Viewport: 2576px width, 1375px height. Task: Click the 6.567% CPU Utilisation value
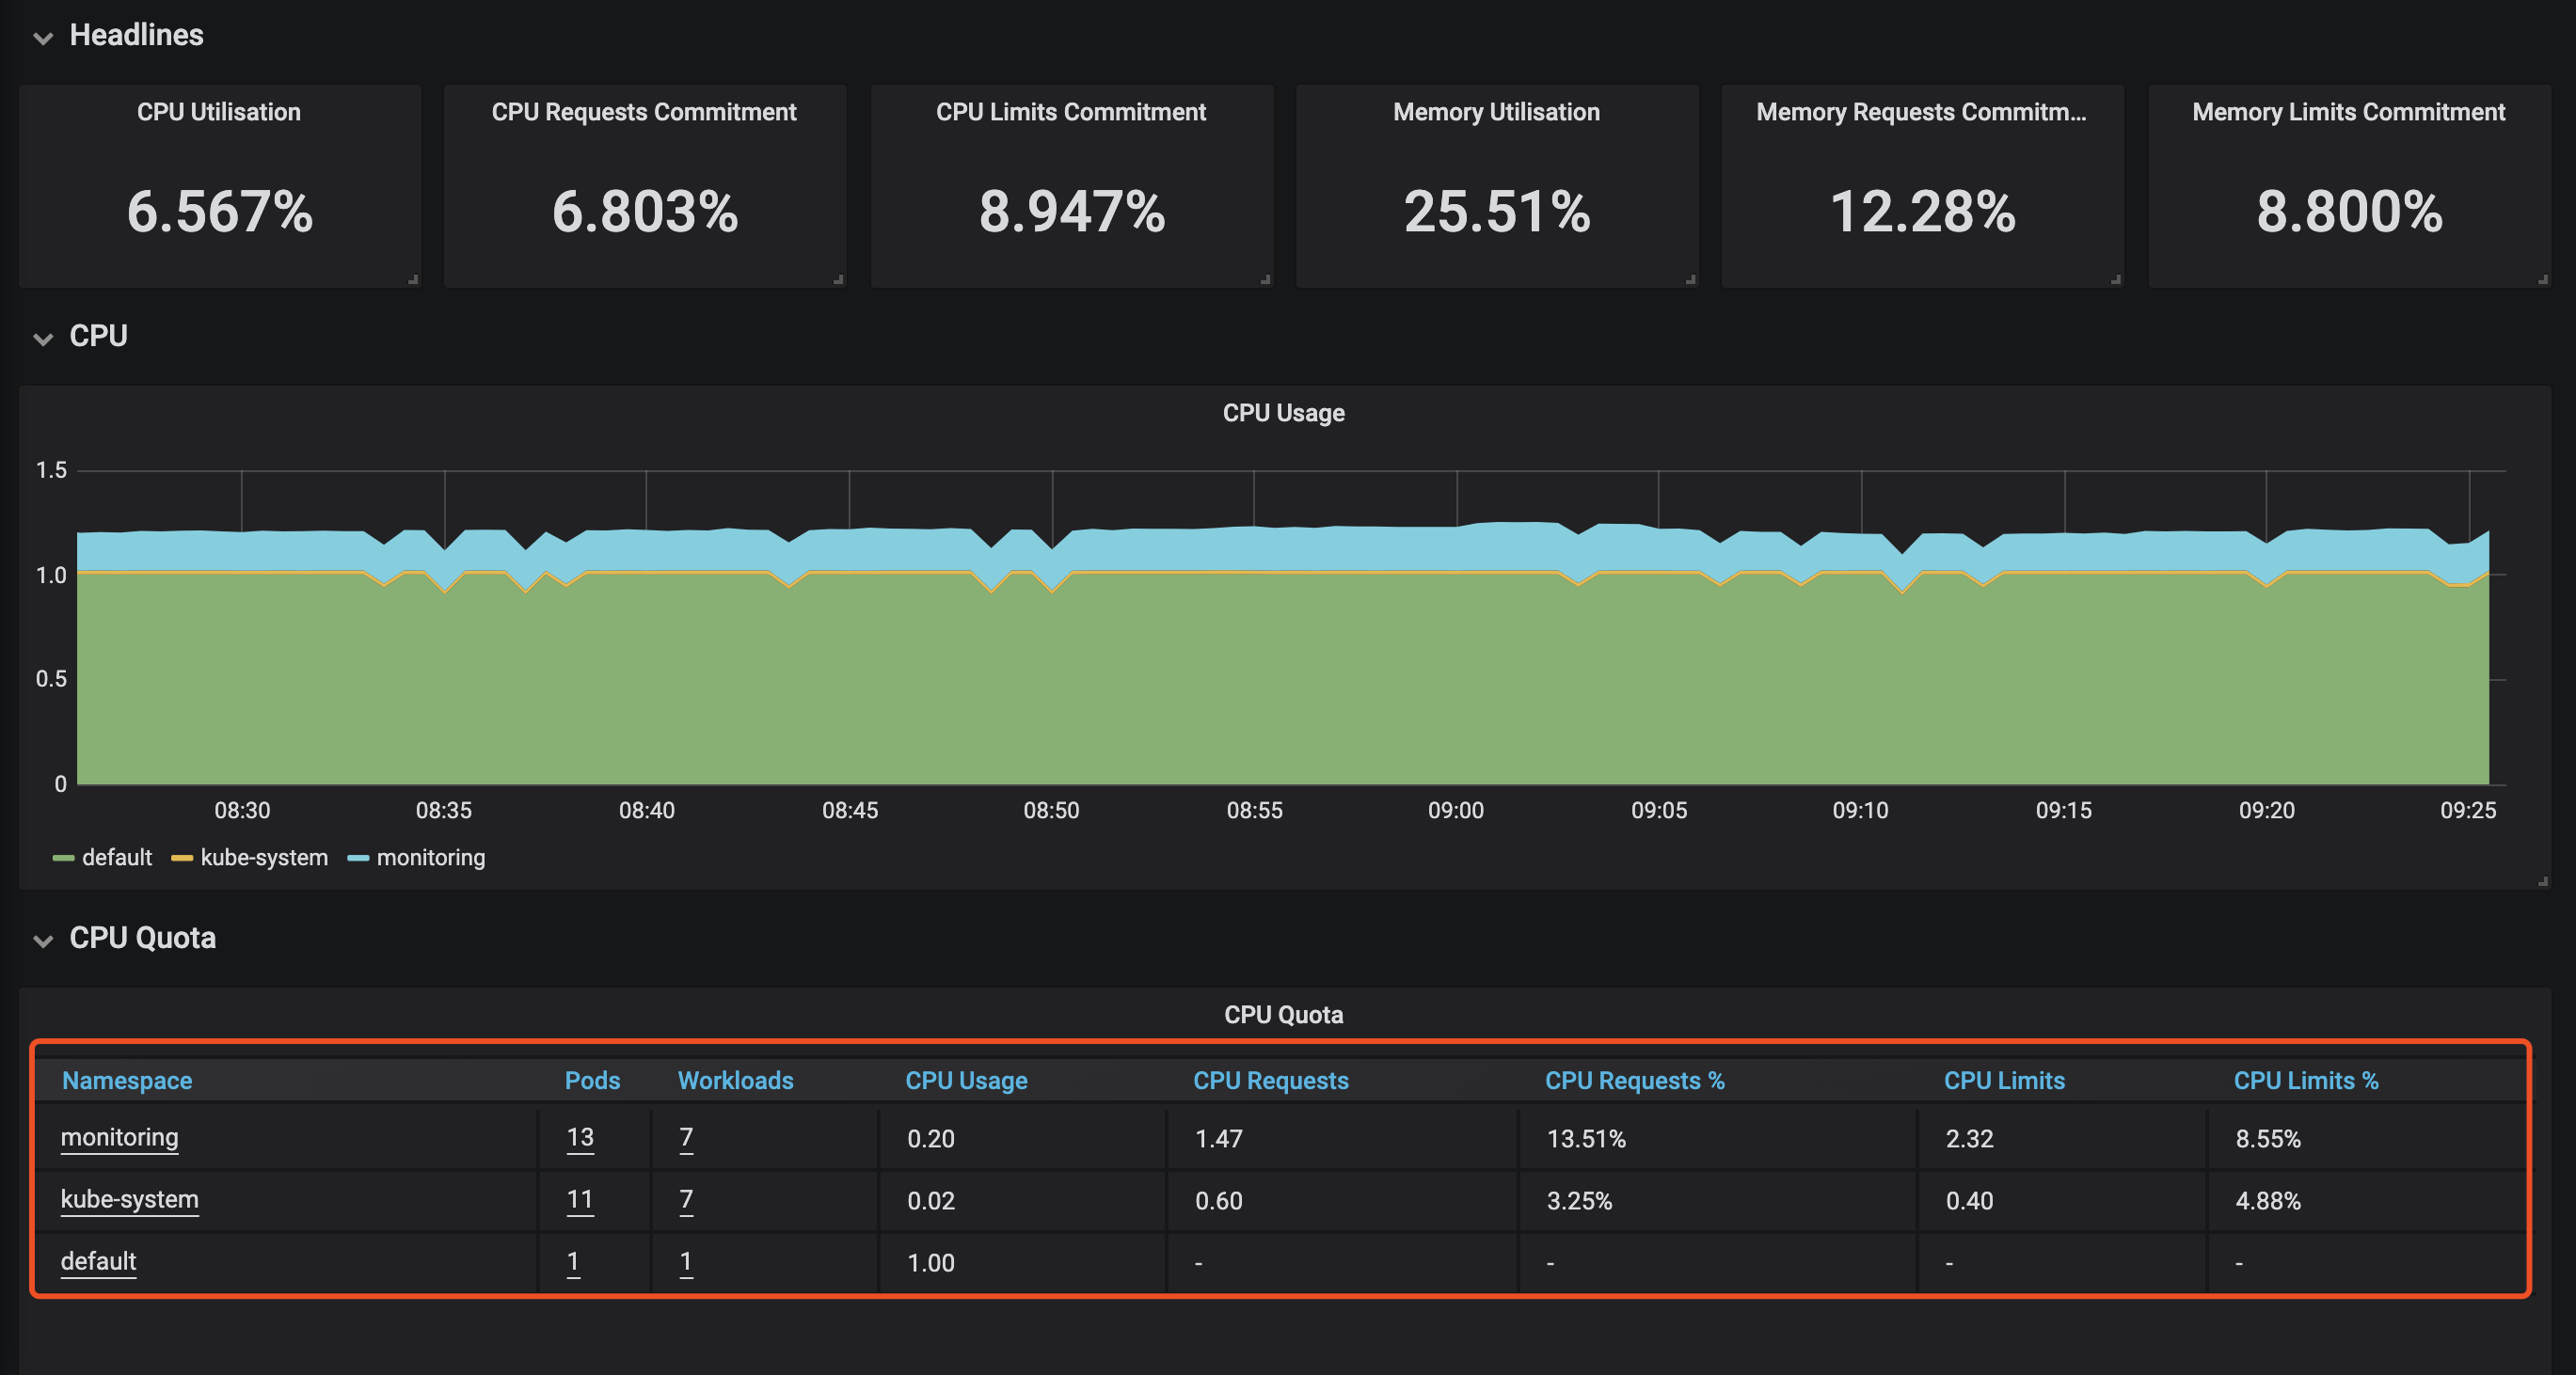click(220, 212)
